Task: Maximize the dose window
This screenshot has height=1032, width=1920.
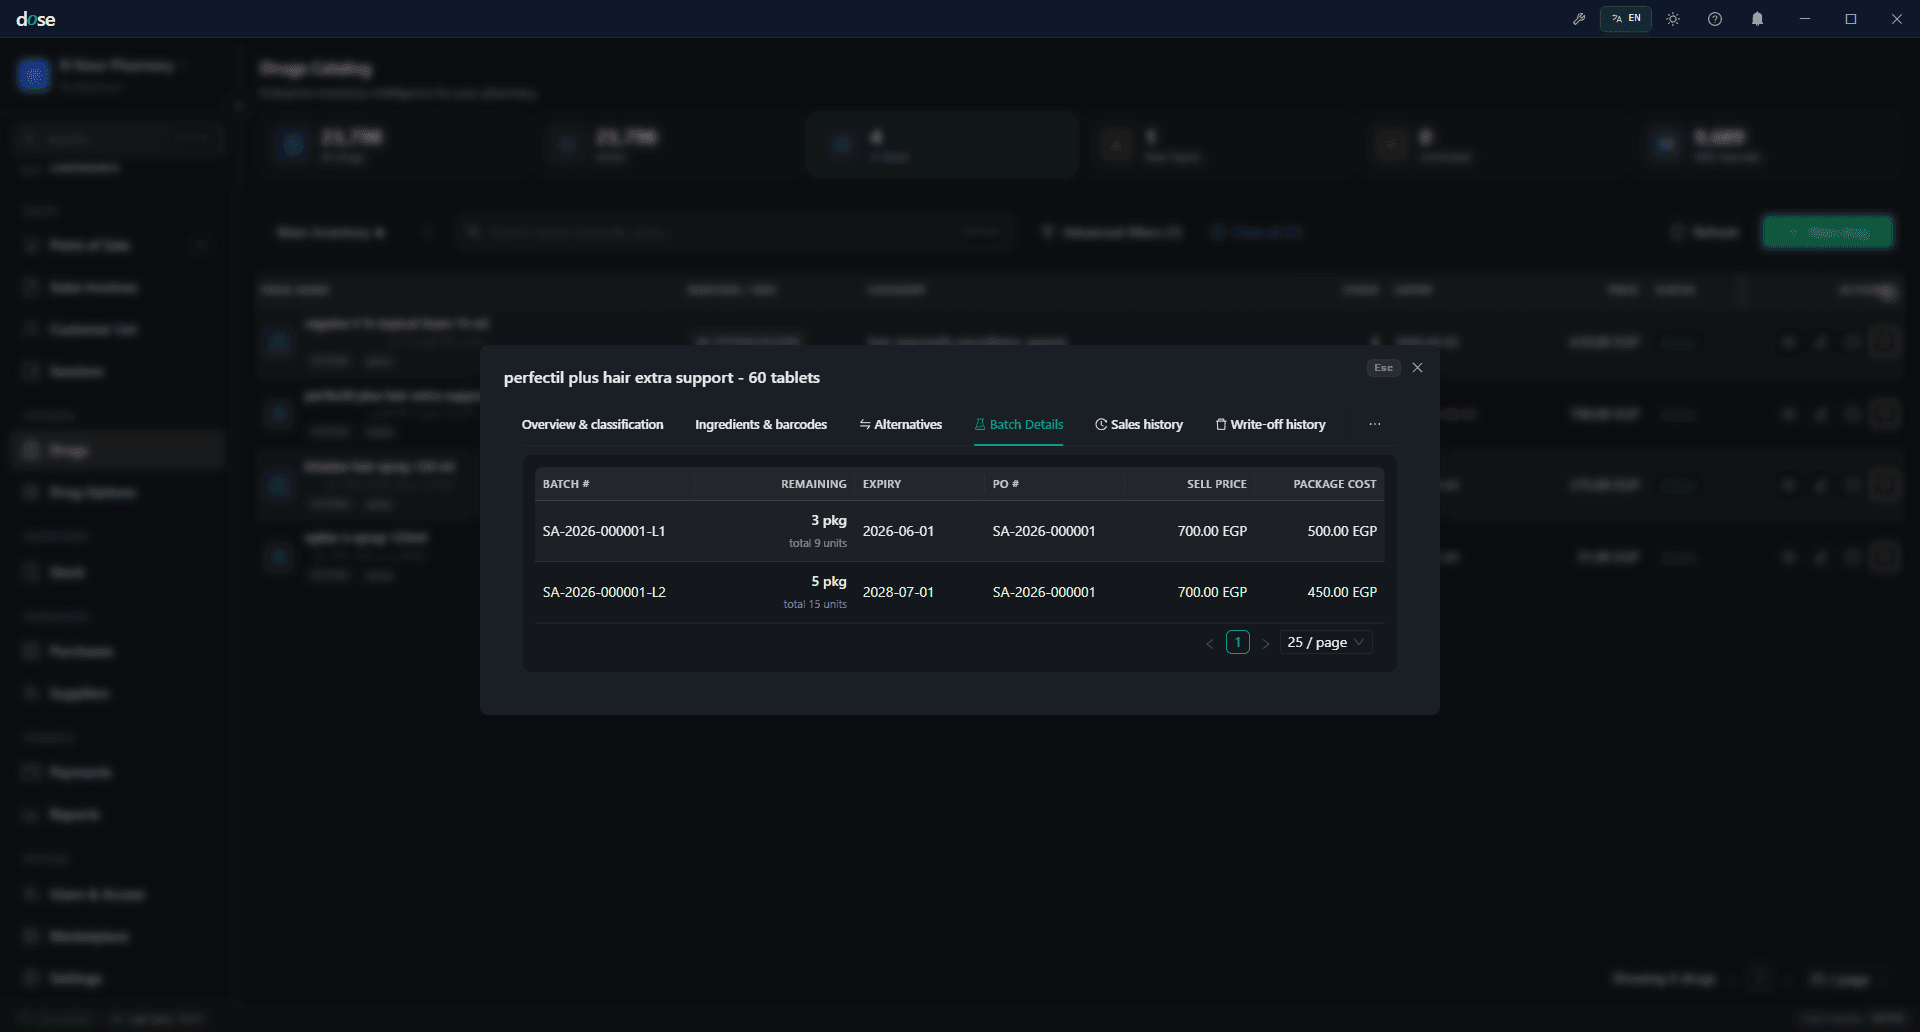Action: [1851, 19]
